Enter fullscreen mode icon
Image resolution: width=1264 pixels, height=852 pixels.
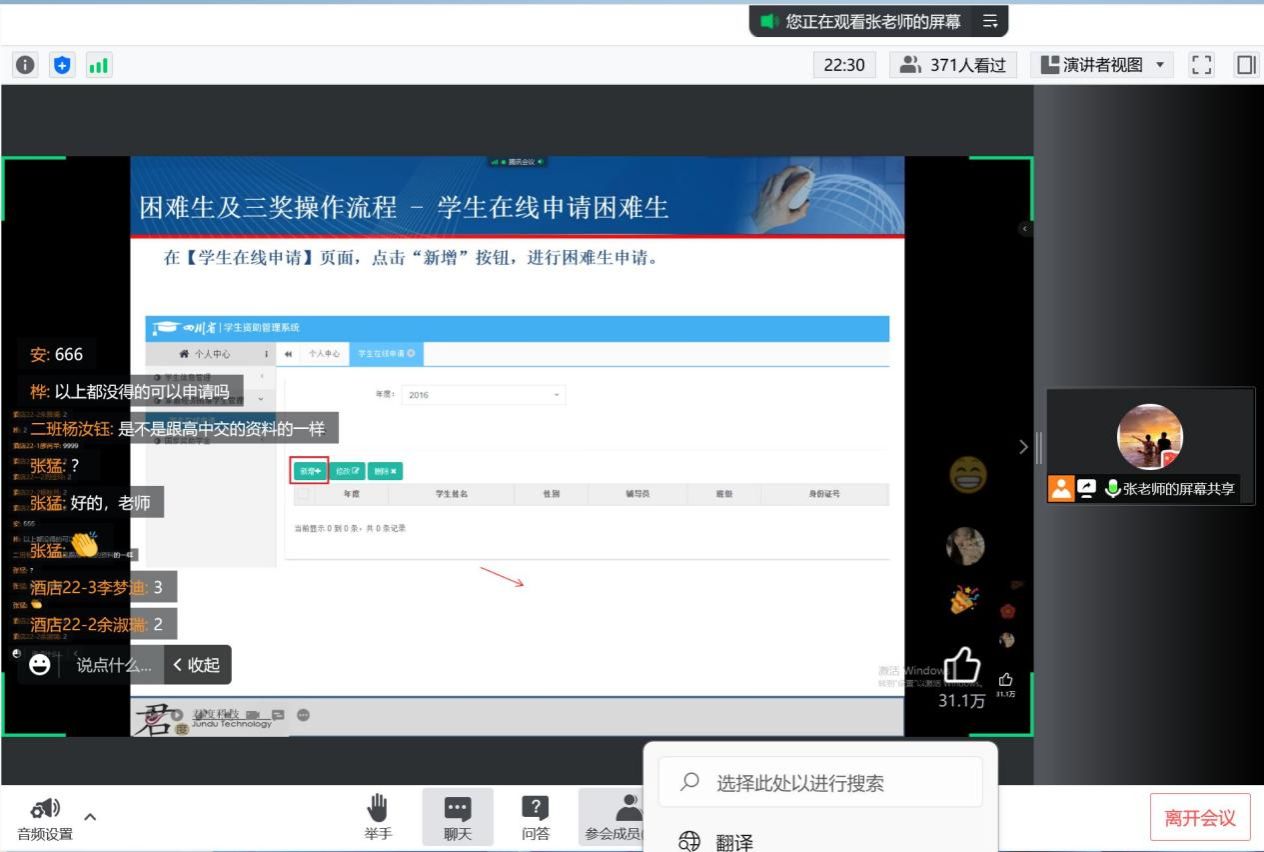coord(1201,65)
